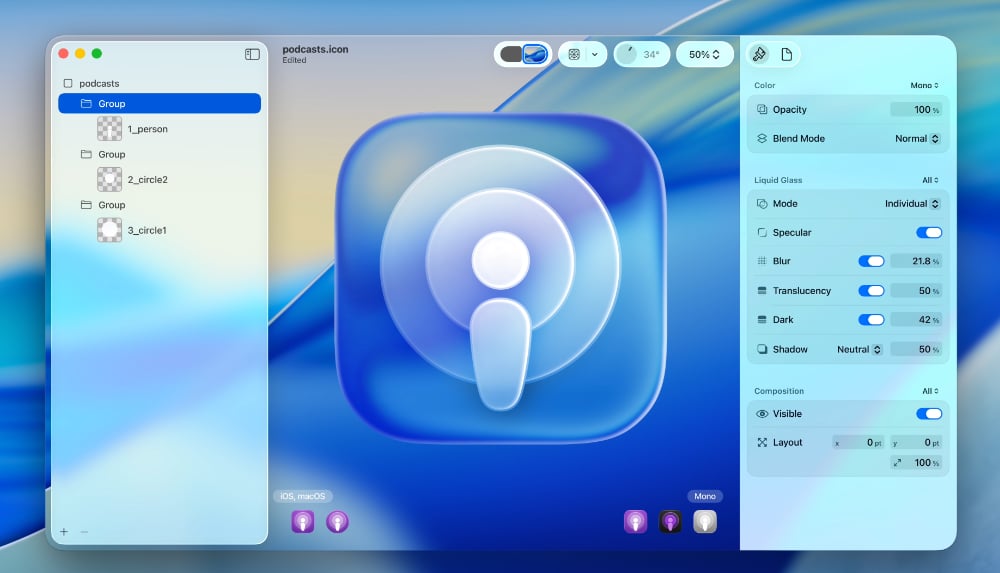Image resolution: width=1000 pixels, height=573 pixels.
Task: Click the Dark row icon
Action: pyautogui.click(x=761, y=320)
